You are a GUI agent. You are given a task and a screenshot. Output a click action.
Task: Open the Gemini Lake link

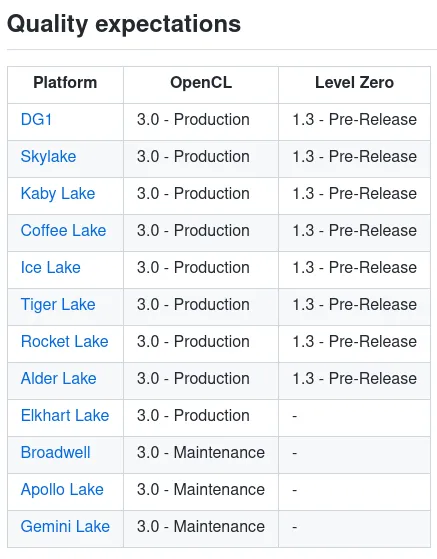point(65,527)
